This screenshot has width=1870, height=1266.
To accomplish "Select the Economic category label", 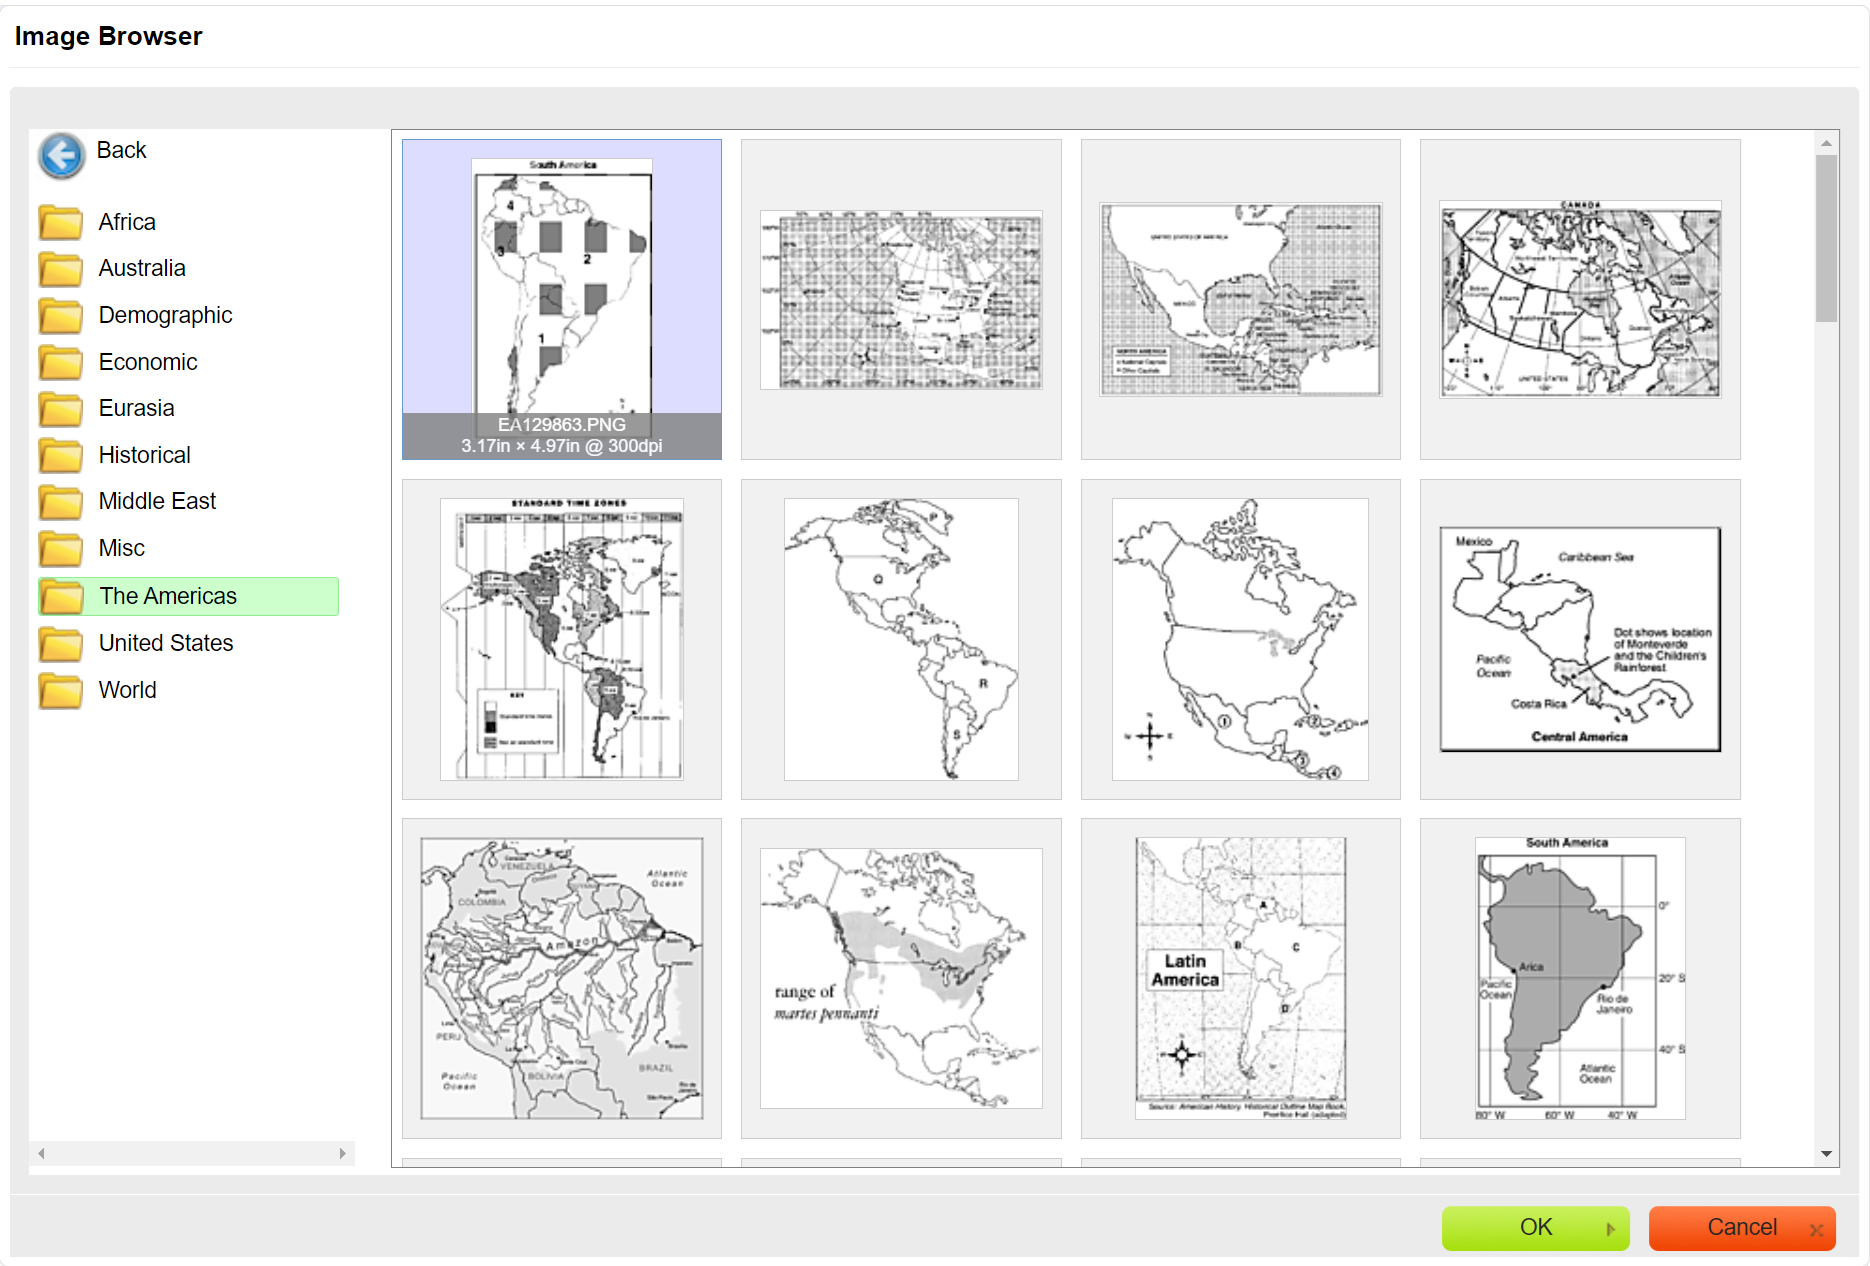I will coord(148,362).
